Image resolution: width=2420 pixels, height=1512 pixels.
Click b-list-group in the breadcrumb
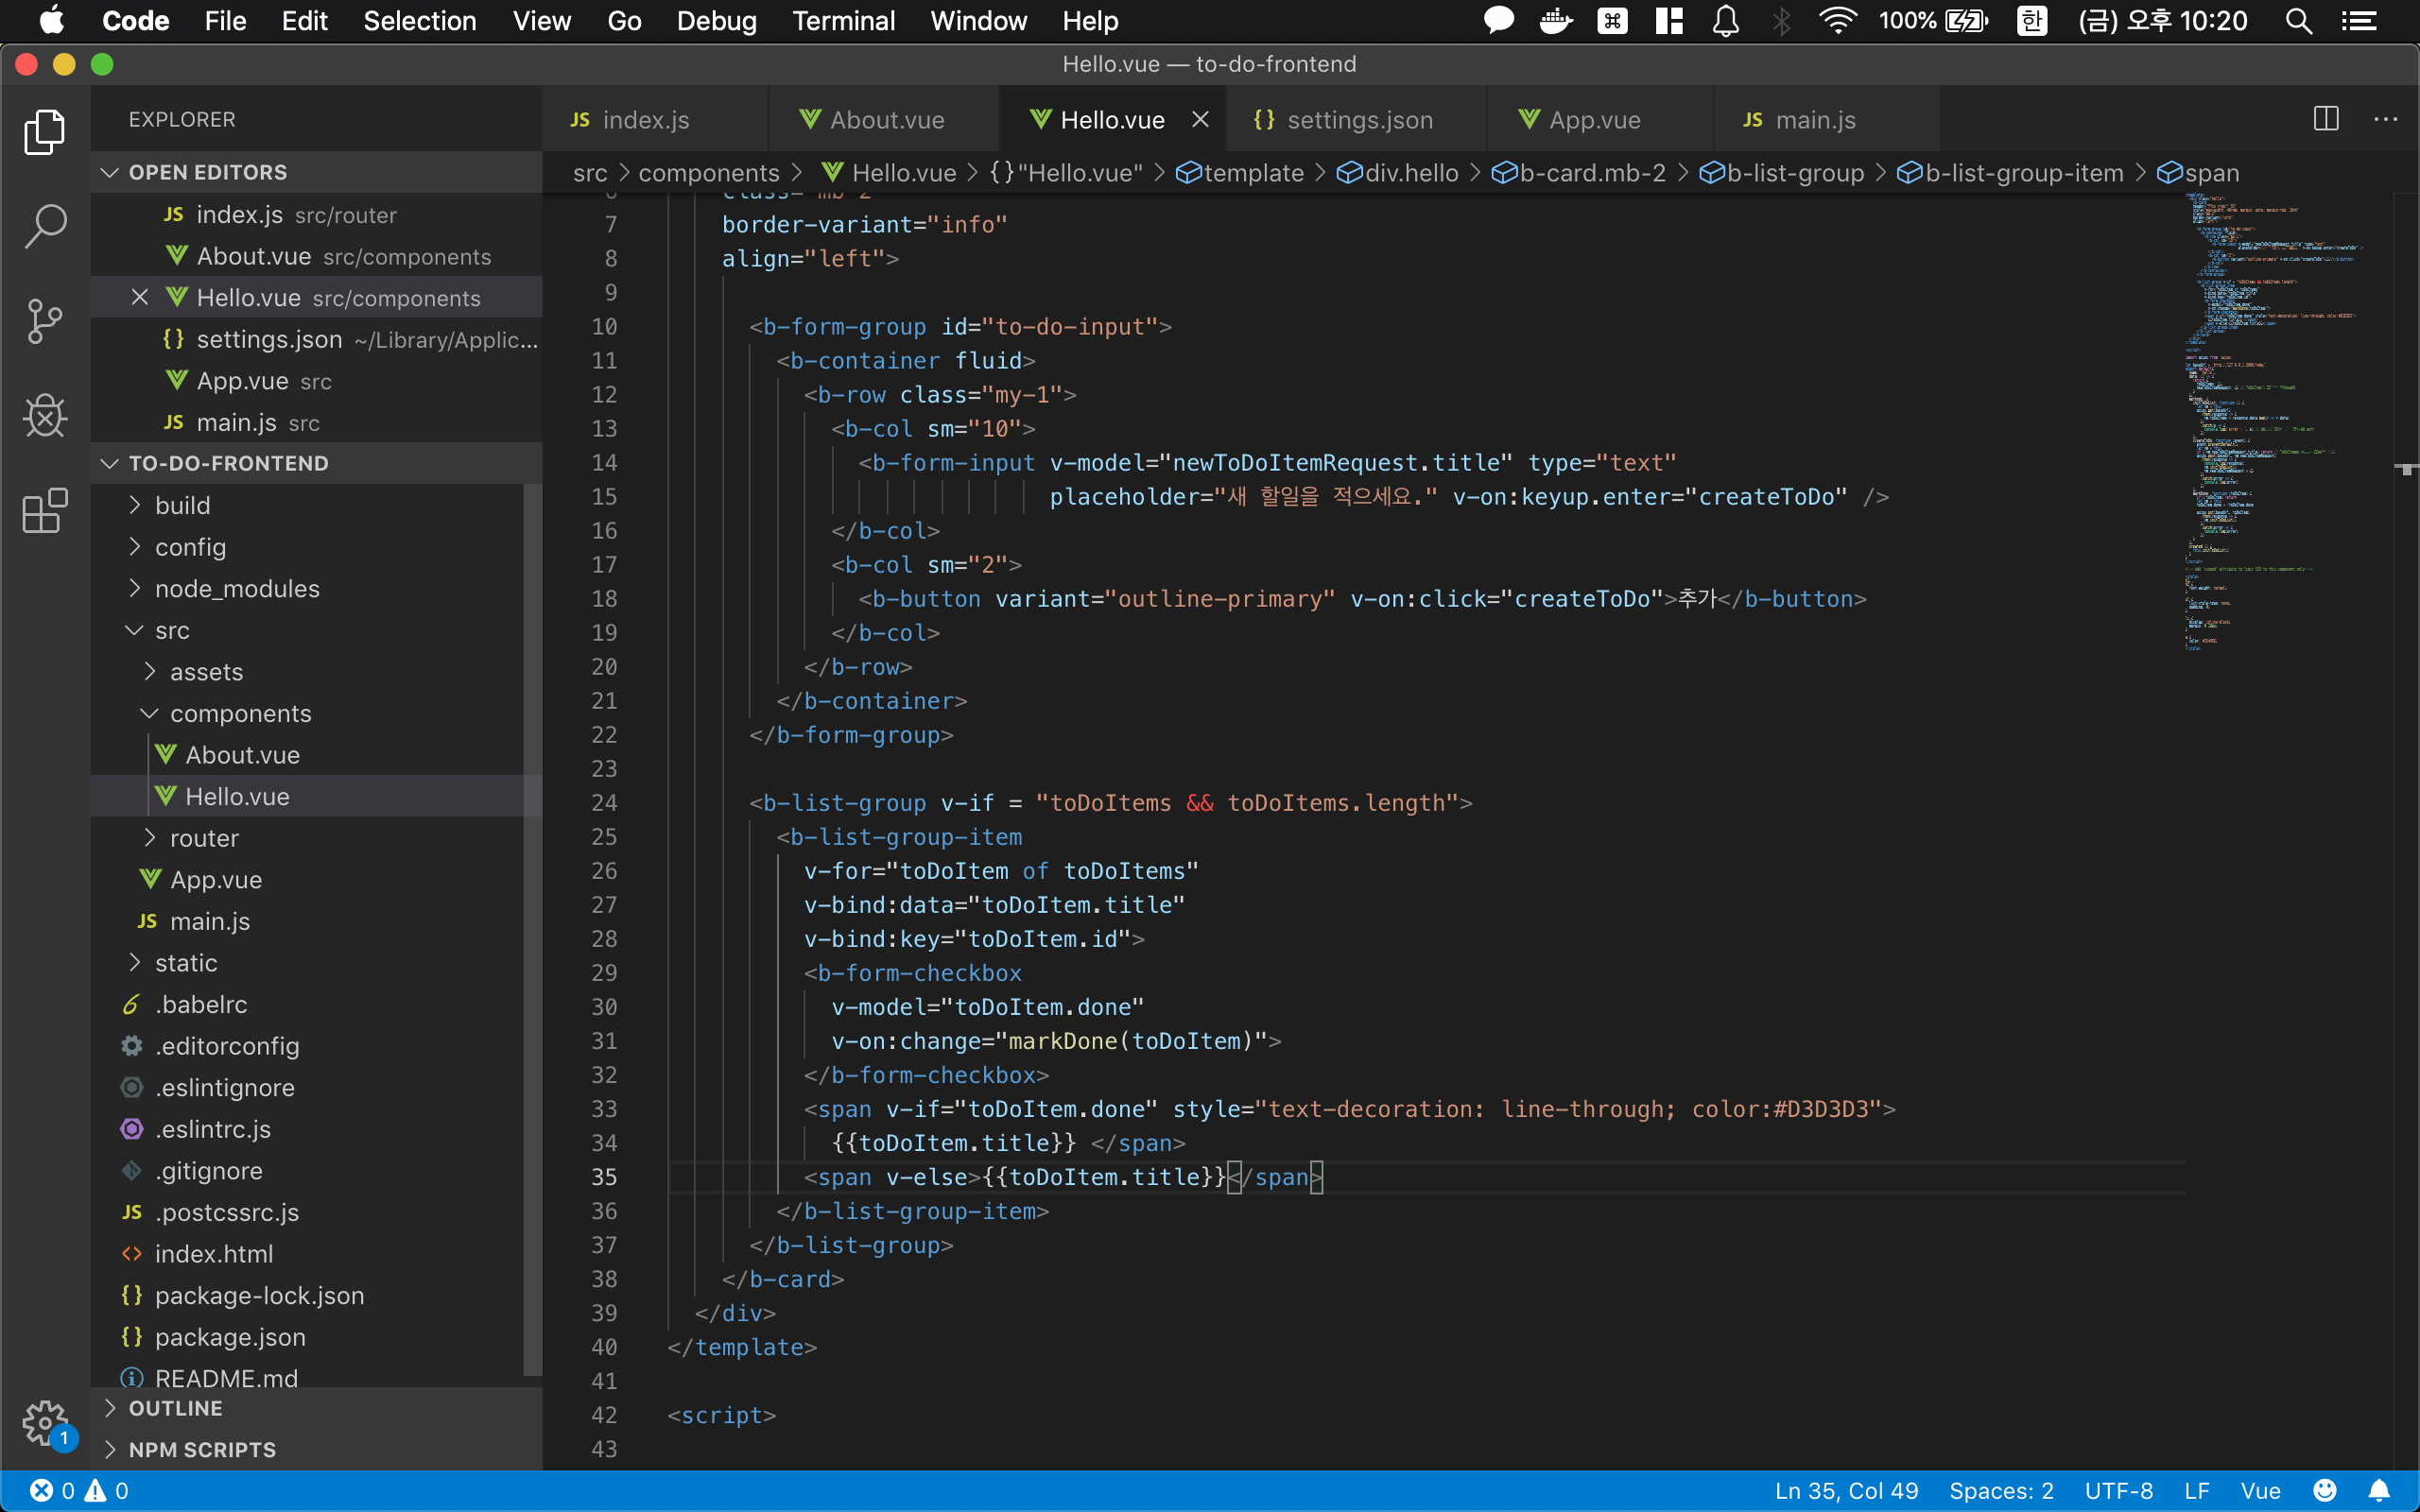coord(1795,173)
